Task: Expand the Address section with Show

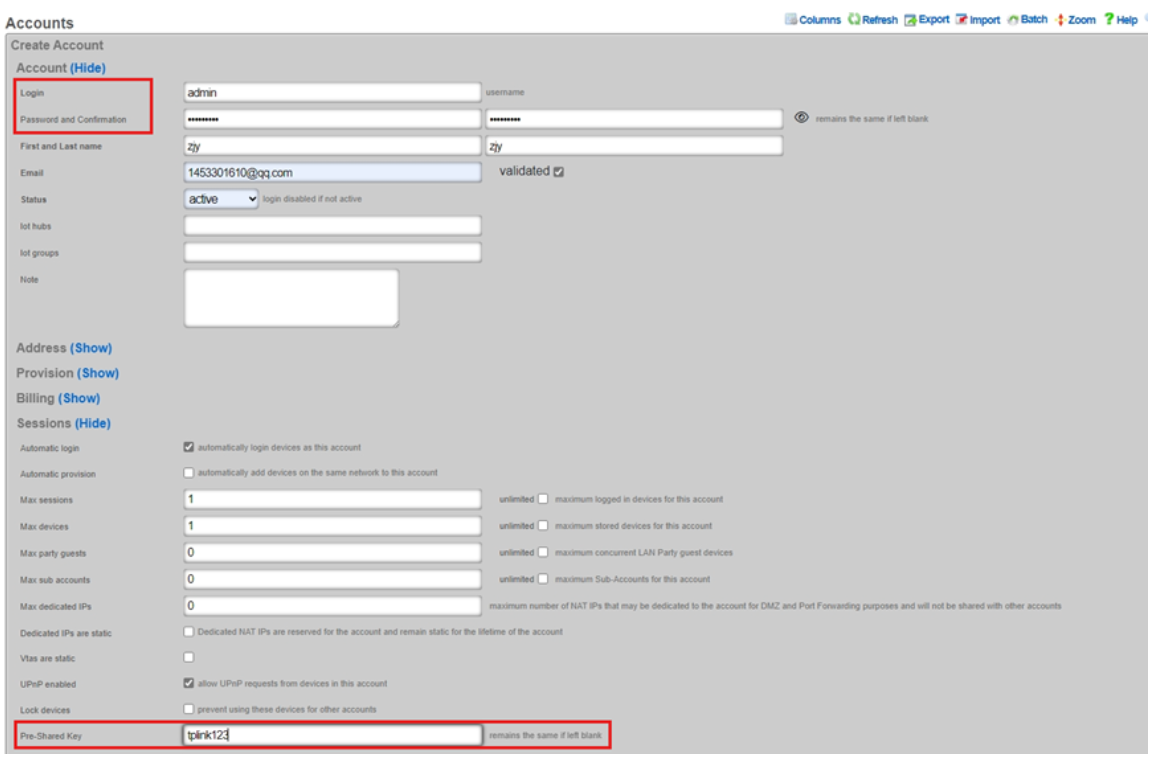Action: coord(91,348)
